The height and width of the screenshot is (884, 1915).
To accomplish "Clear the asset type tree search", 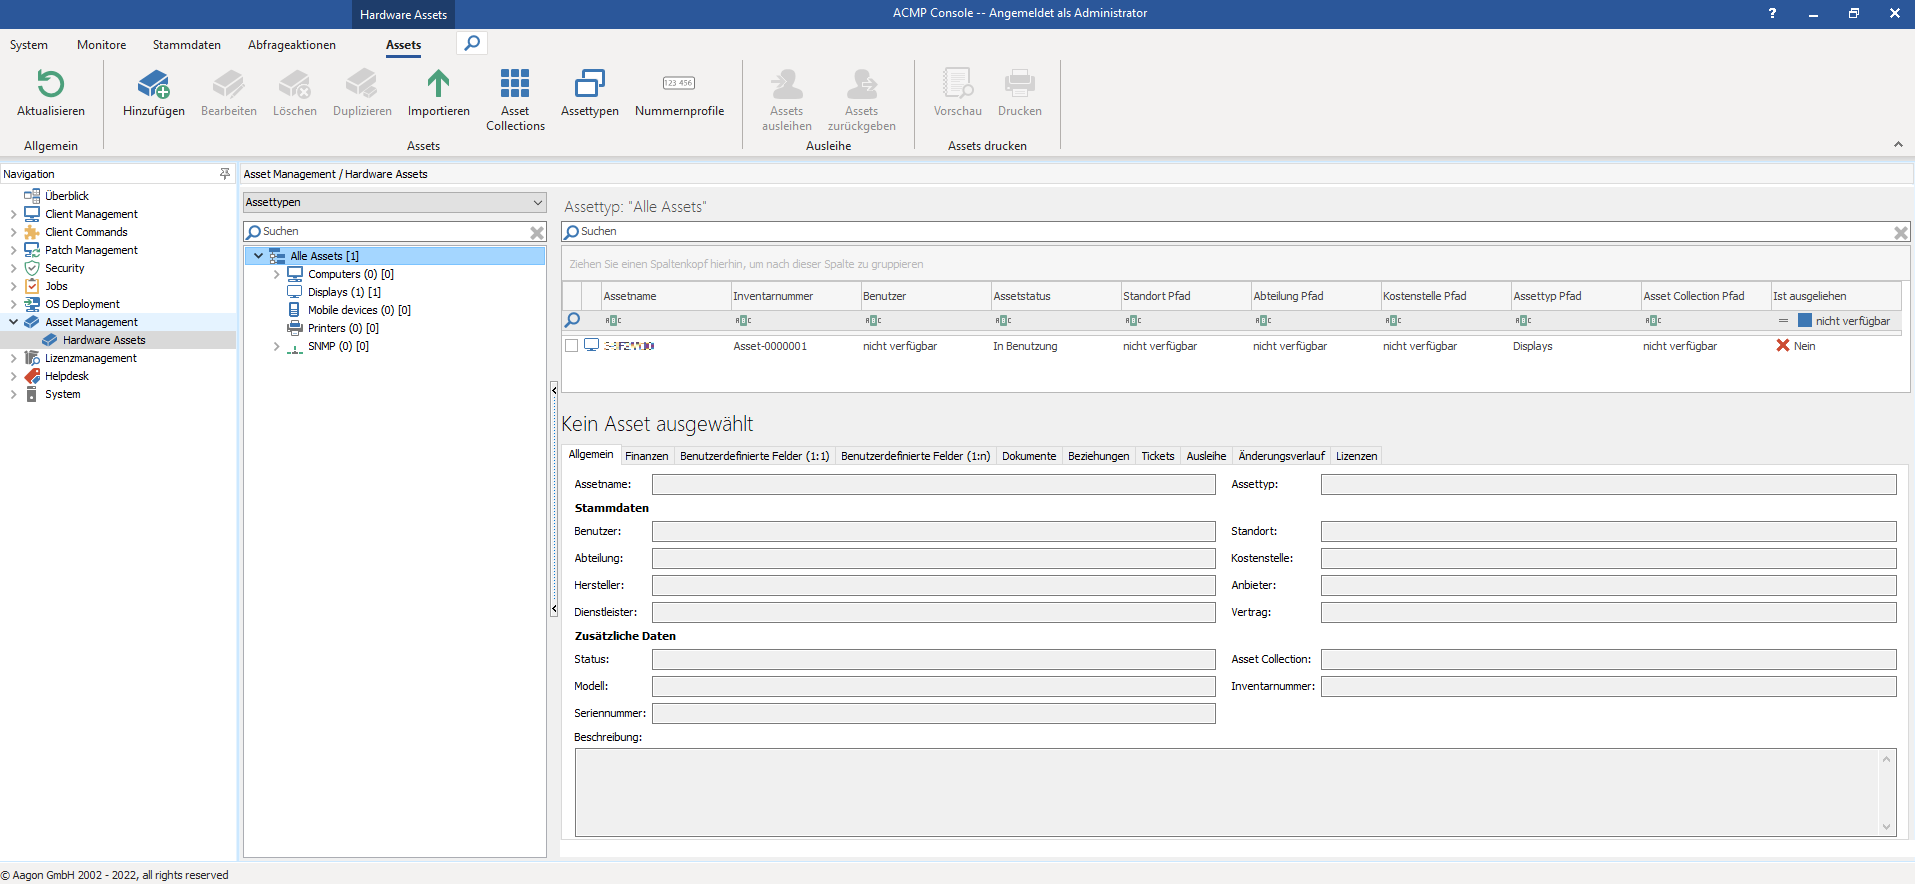I will (x=537, y=232).
